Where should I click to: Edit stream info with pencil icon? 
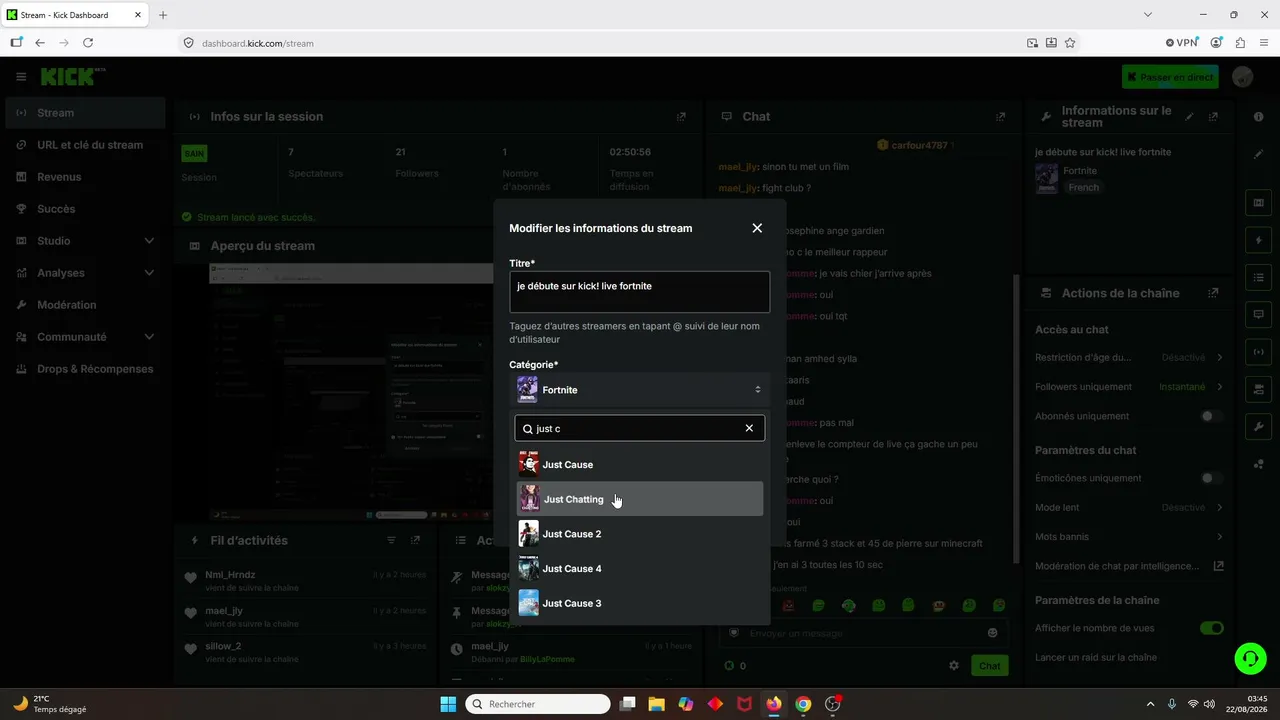1190,117
